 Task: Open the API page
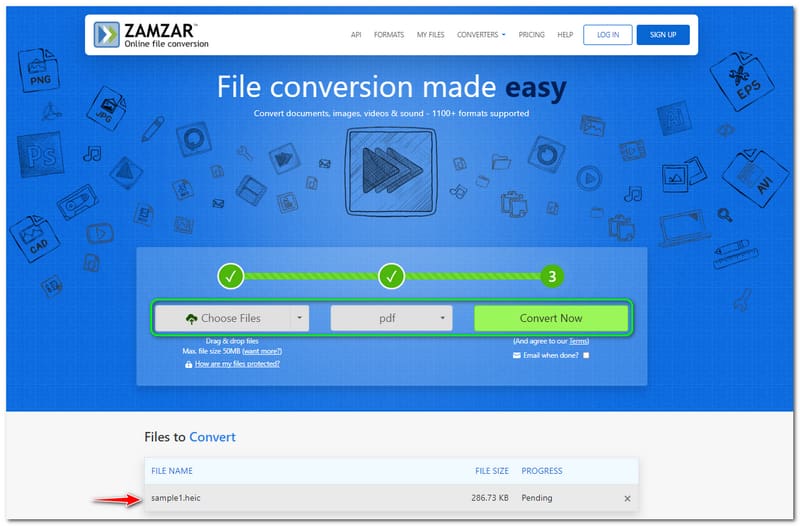click(356, 35)
